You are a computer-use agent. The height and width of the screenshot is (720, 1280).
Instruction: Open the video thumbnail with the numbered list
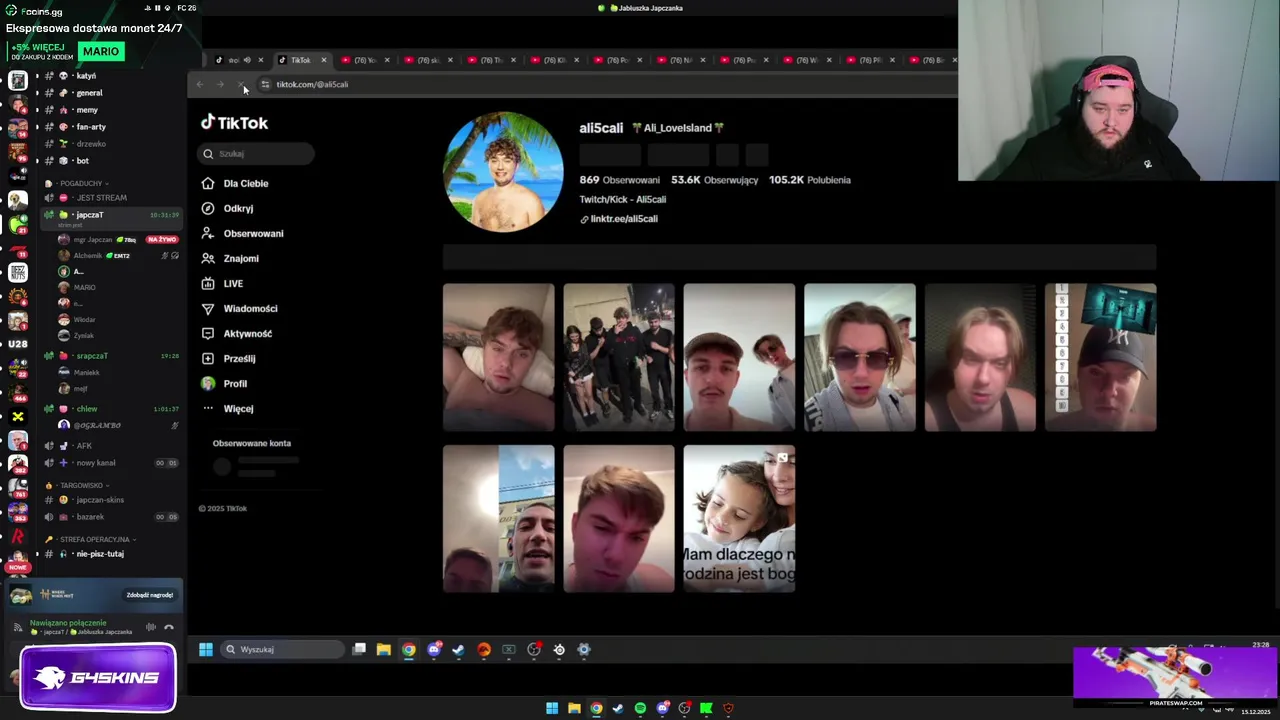tap(1101, 357)
